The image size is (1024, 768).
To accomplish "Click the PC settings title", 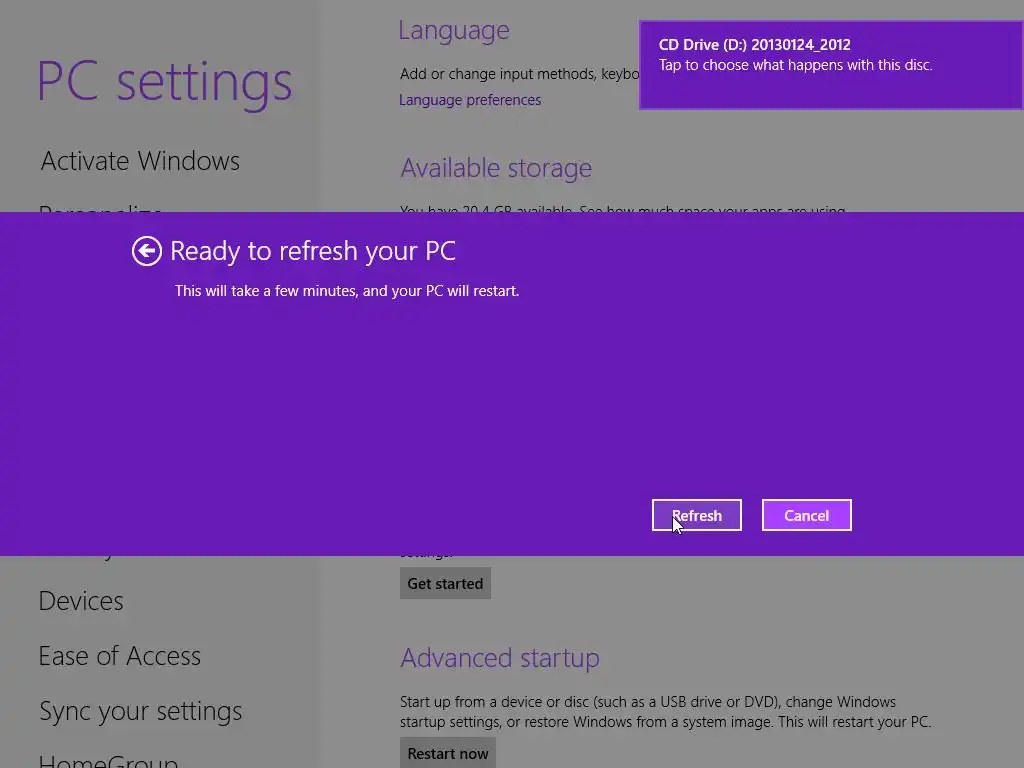I will (165, 82).
